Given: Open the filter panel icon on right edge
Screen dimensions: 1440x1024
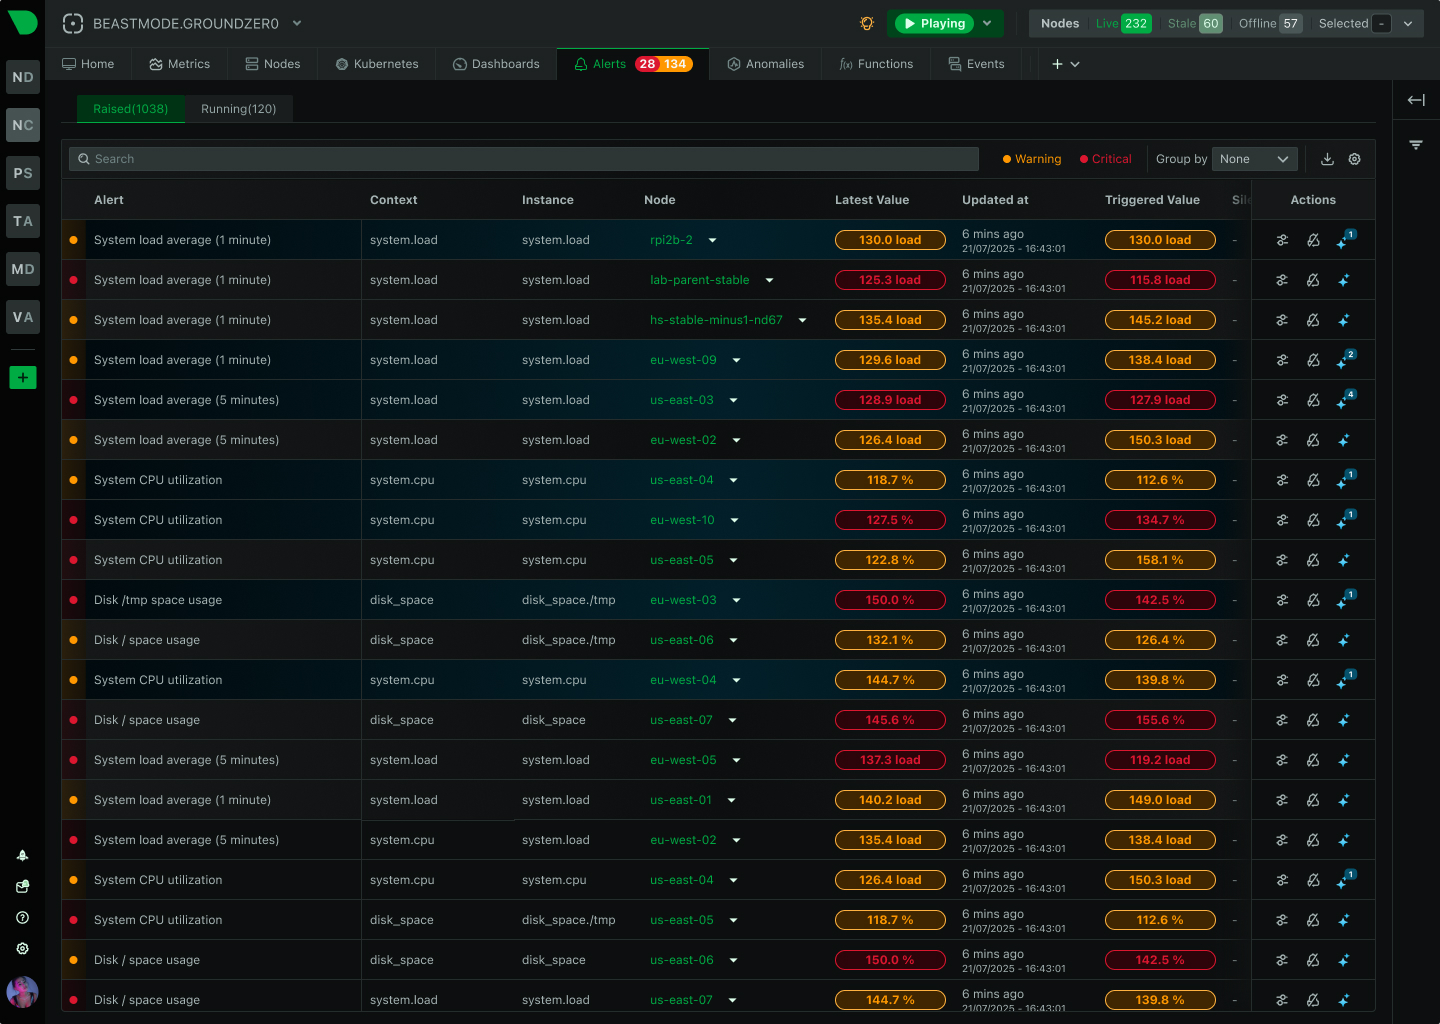Looking at the screenshot, I should (1416, 143).
